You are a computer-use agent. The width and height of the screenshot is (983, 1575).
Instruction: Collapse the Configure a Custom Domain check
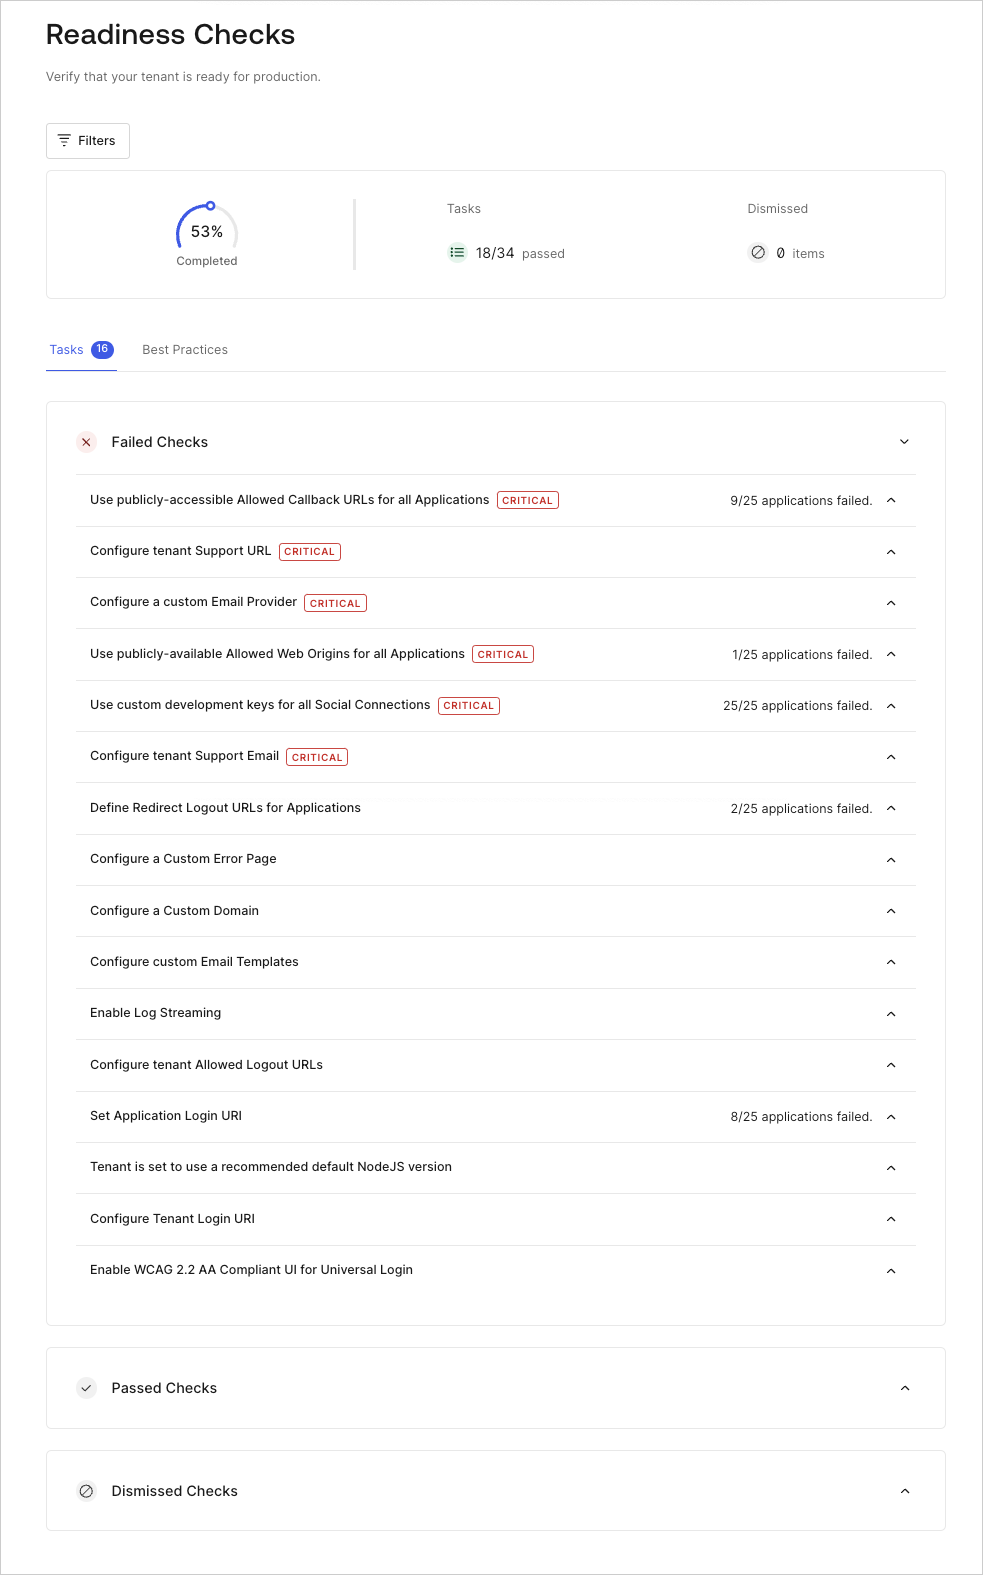[891, 911]
